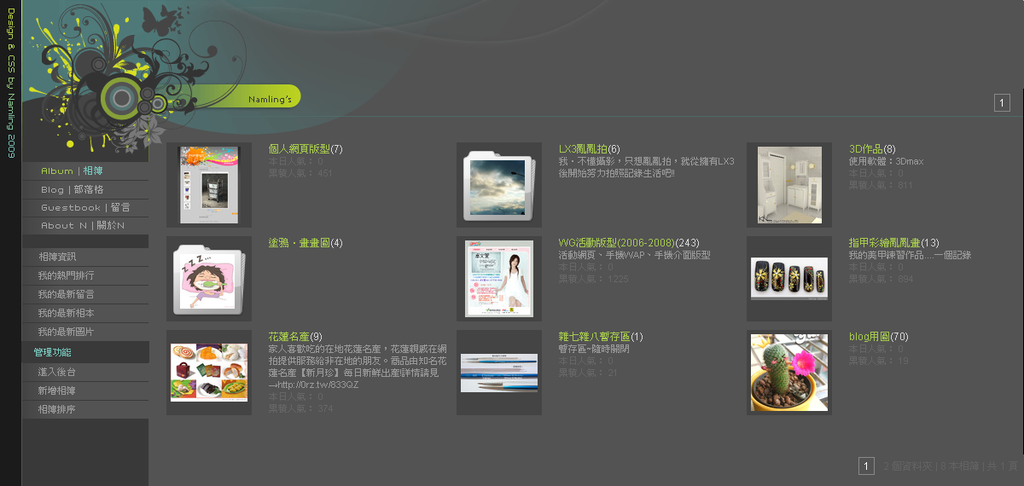Open the 3D作品 room render thumbnail
This screenshot has width=1024, height=486.
tap(789, 185)
